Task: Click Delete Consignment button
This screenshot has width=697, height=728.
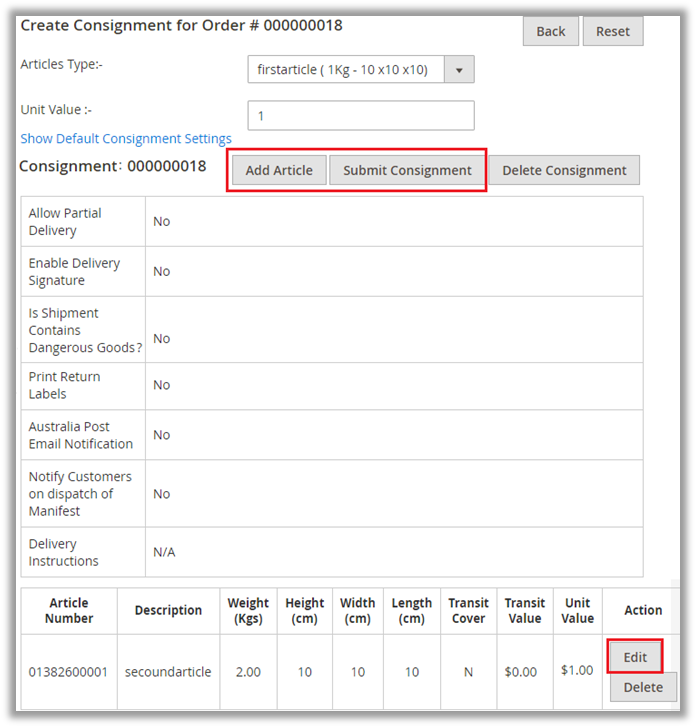Action: (564, 170)
